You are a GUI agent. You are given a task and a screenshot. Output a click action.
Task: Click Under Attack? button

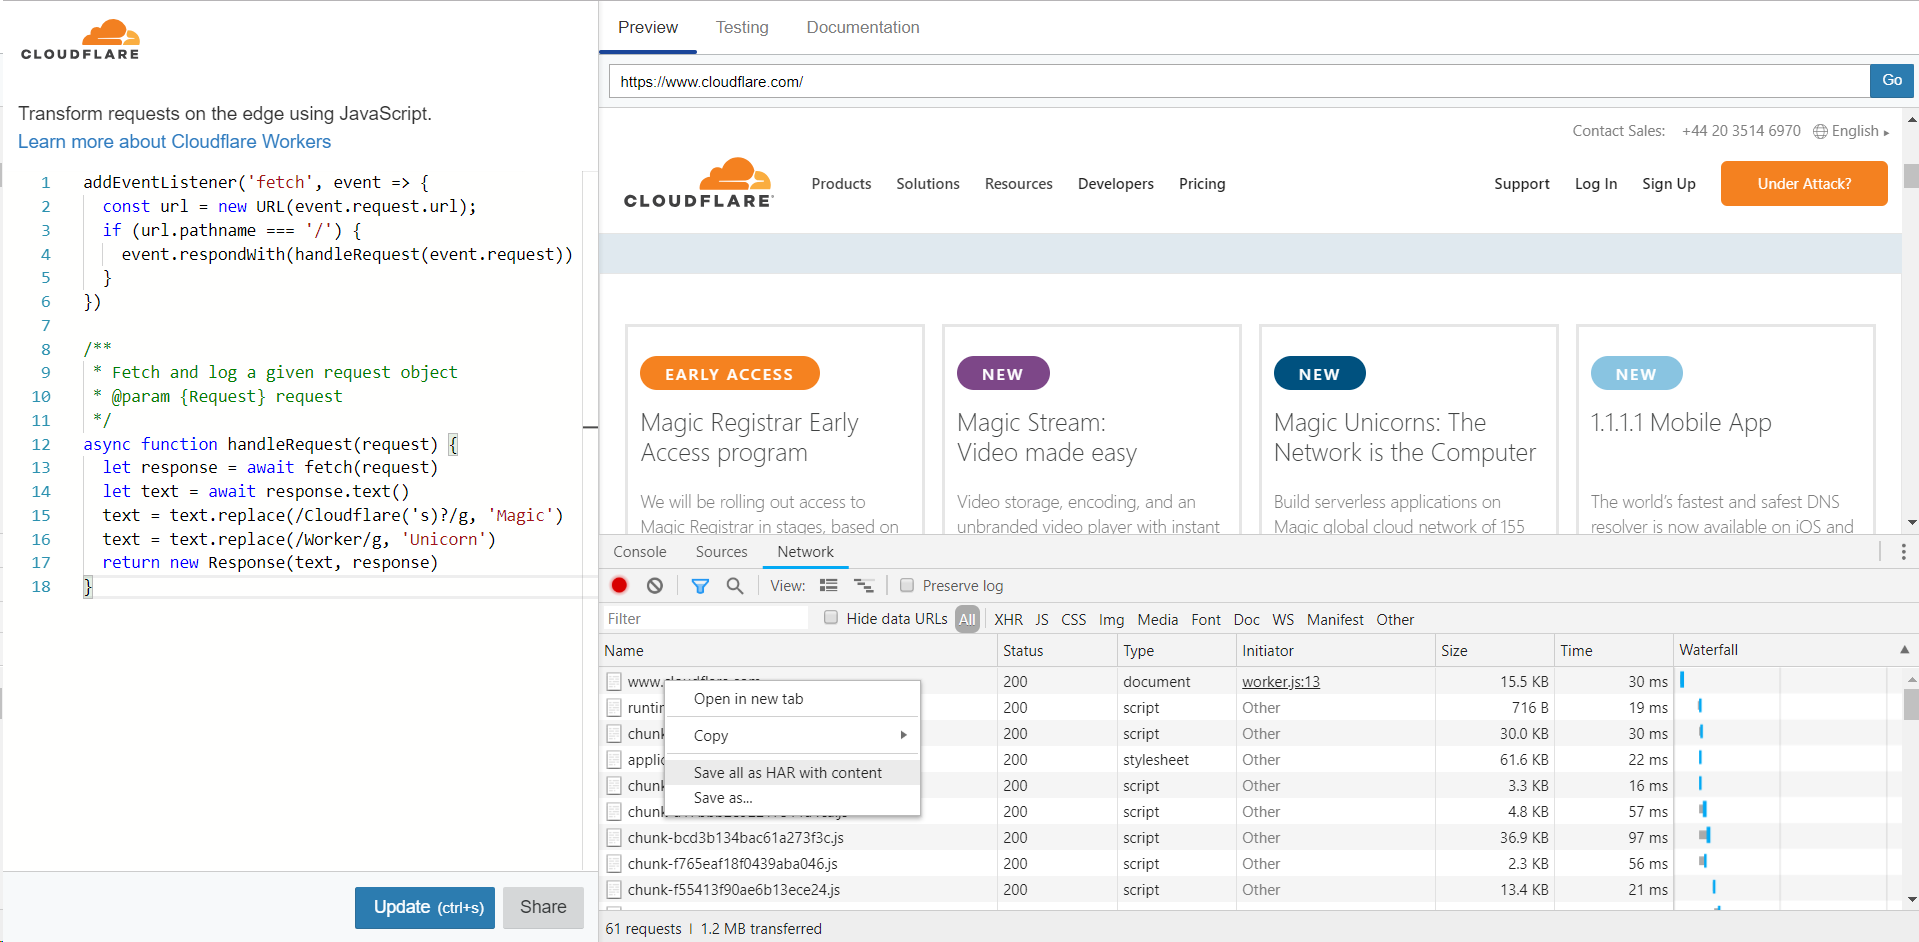(1804, 184)
